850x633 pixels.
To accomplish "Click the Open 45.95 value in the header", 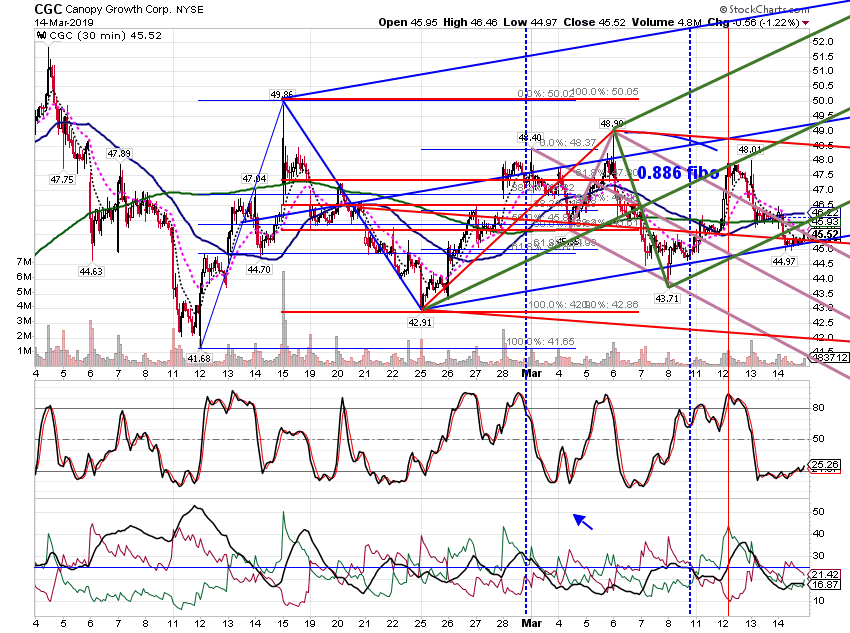I will pyautogui.click(x=408, y=23).
